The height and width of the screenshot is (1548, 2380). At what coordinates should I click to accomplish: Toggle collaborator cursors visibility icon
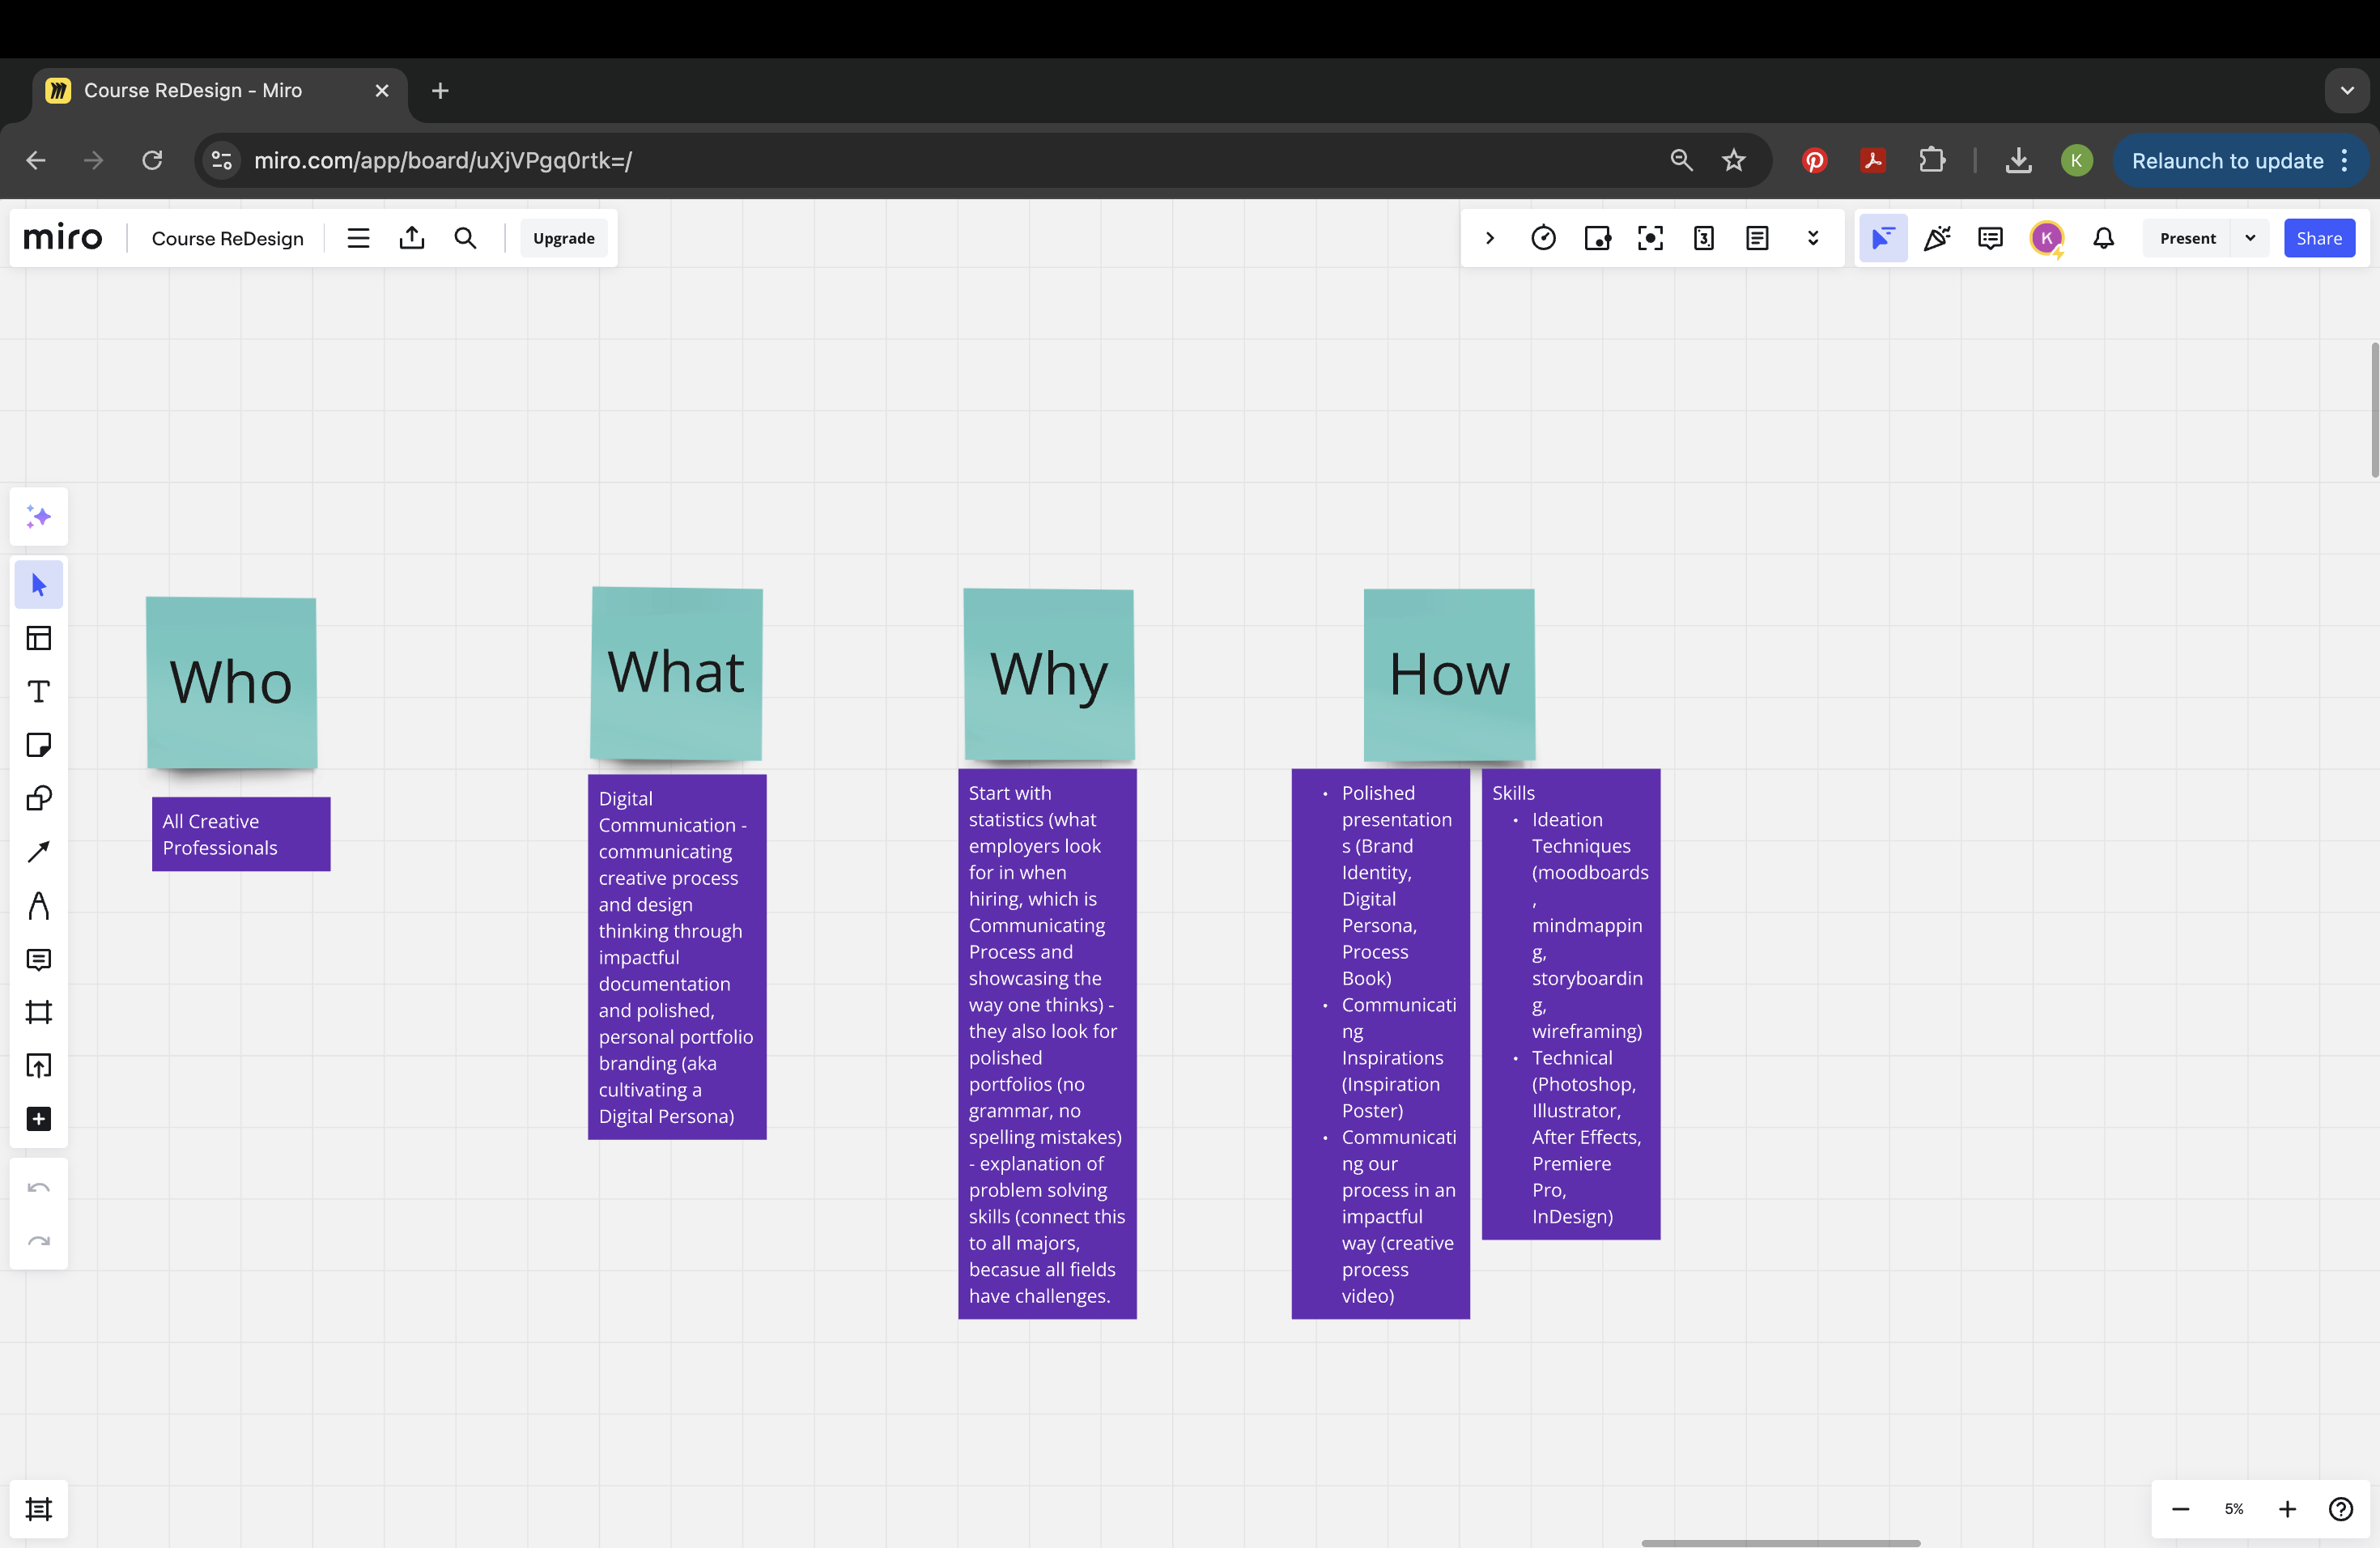[1882, 238]
